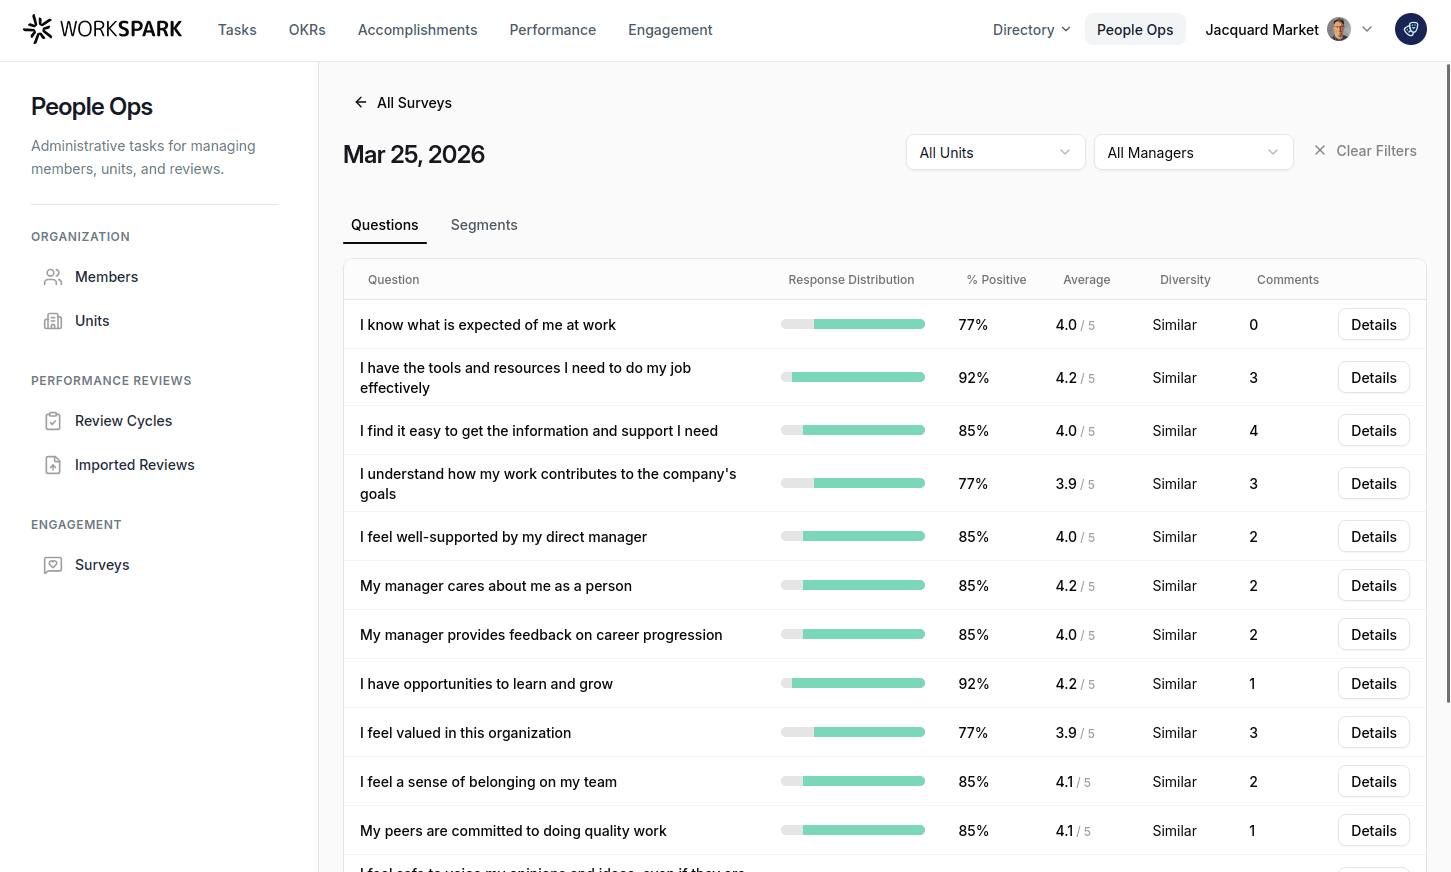
Task: Open the Engagement menu item
Action: 670,30
